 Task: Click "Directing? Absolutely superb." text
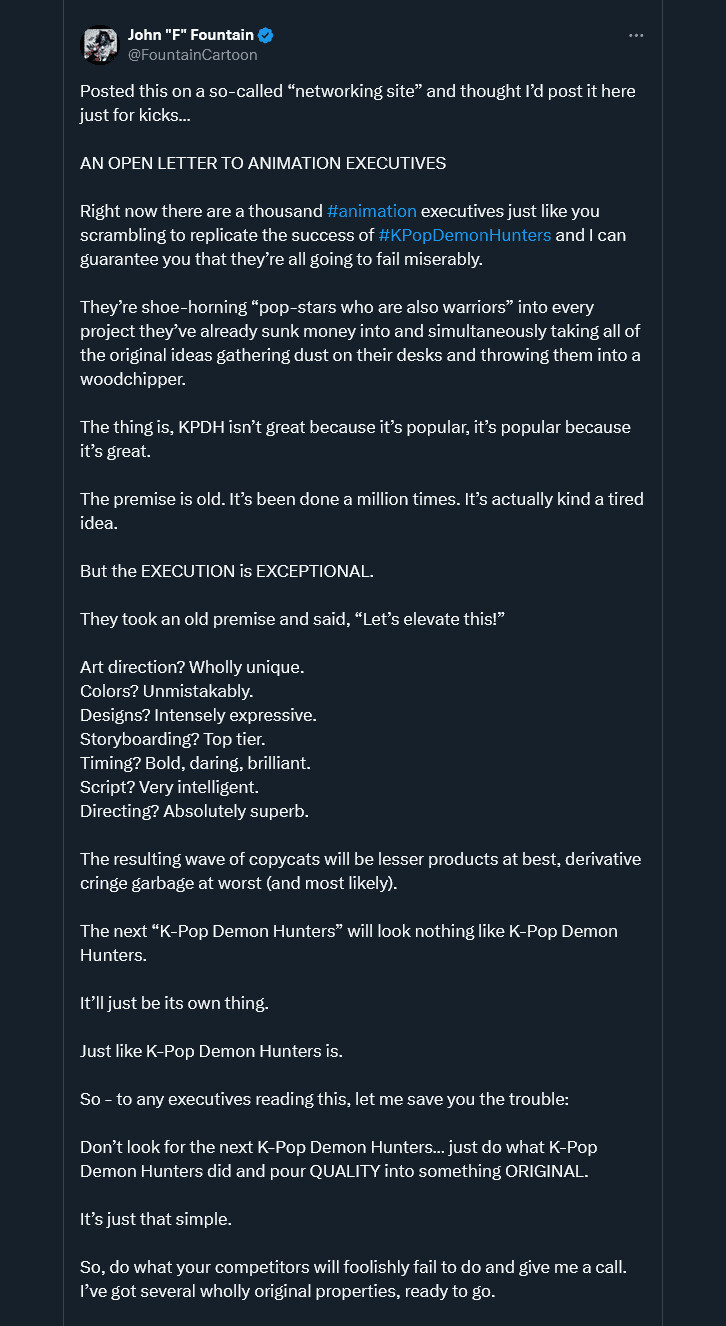click(x=194, y=811)
